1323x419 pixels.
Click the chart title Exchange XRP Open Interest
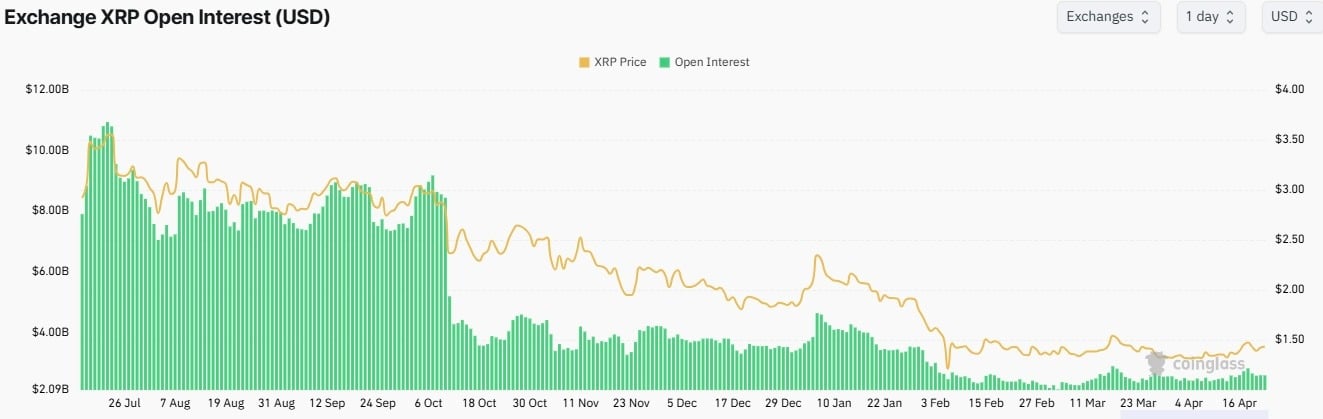(x=168, y=17)
